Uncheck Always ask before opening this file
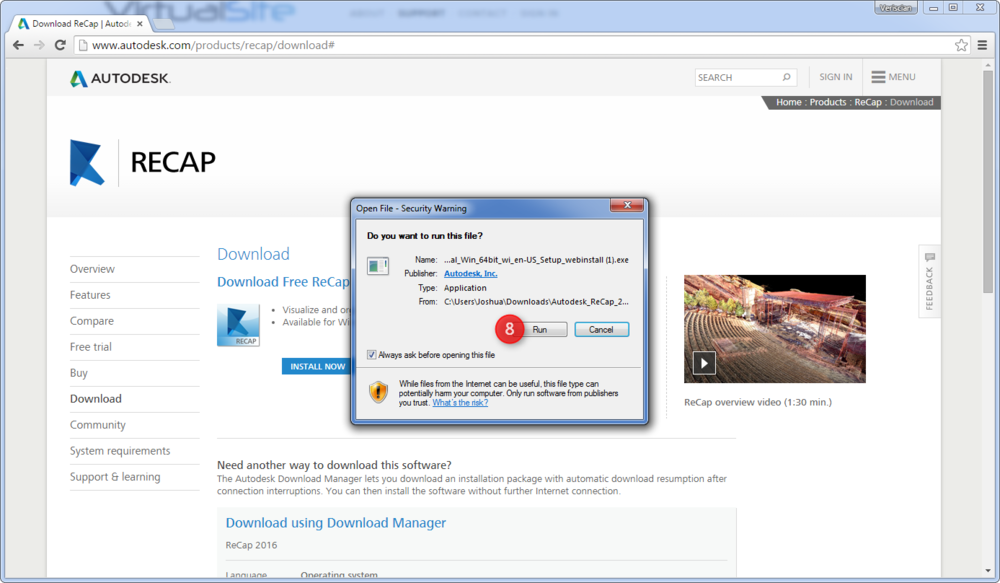 tap(371, 355)
